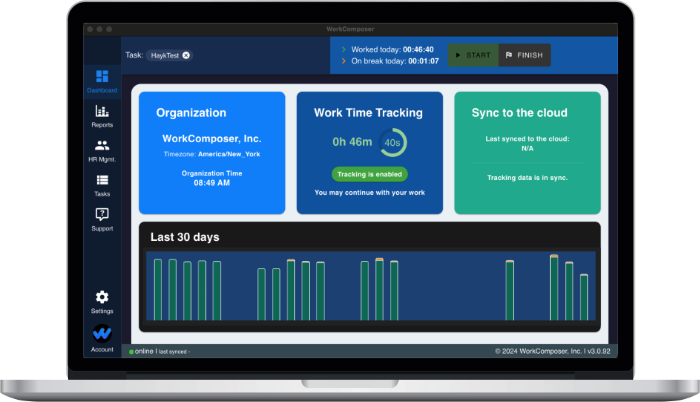Click the first bar in Last 30 days chart

coord(158,289)
